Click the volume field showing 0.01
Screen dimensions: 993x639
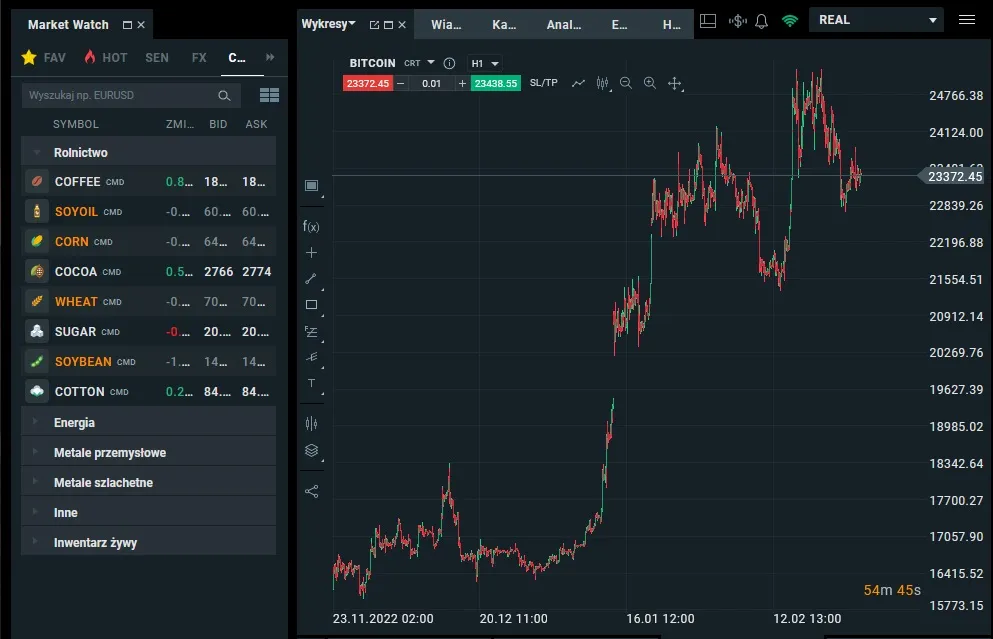click(x=431, y=83)
